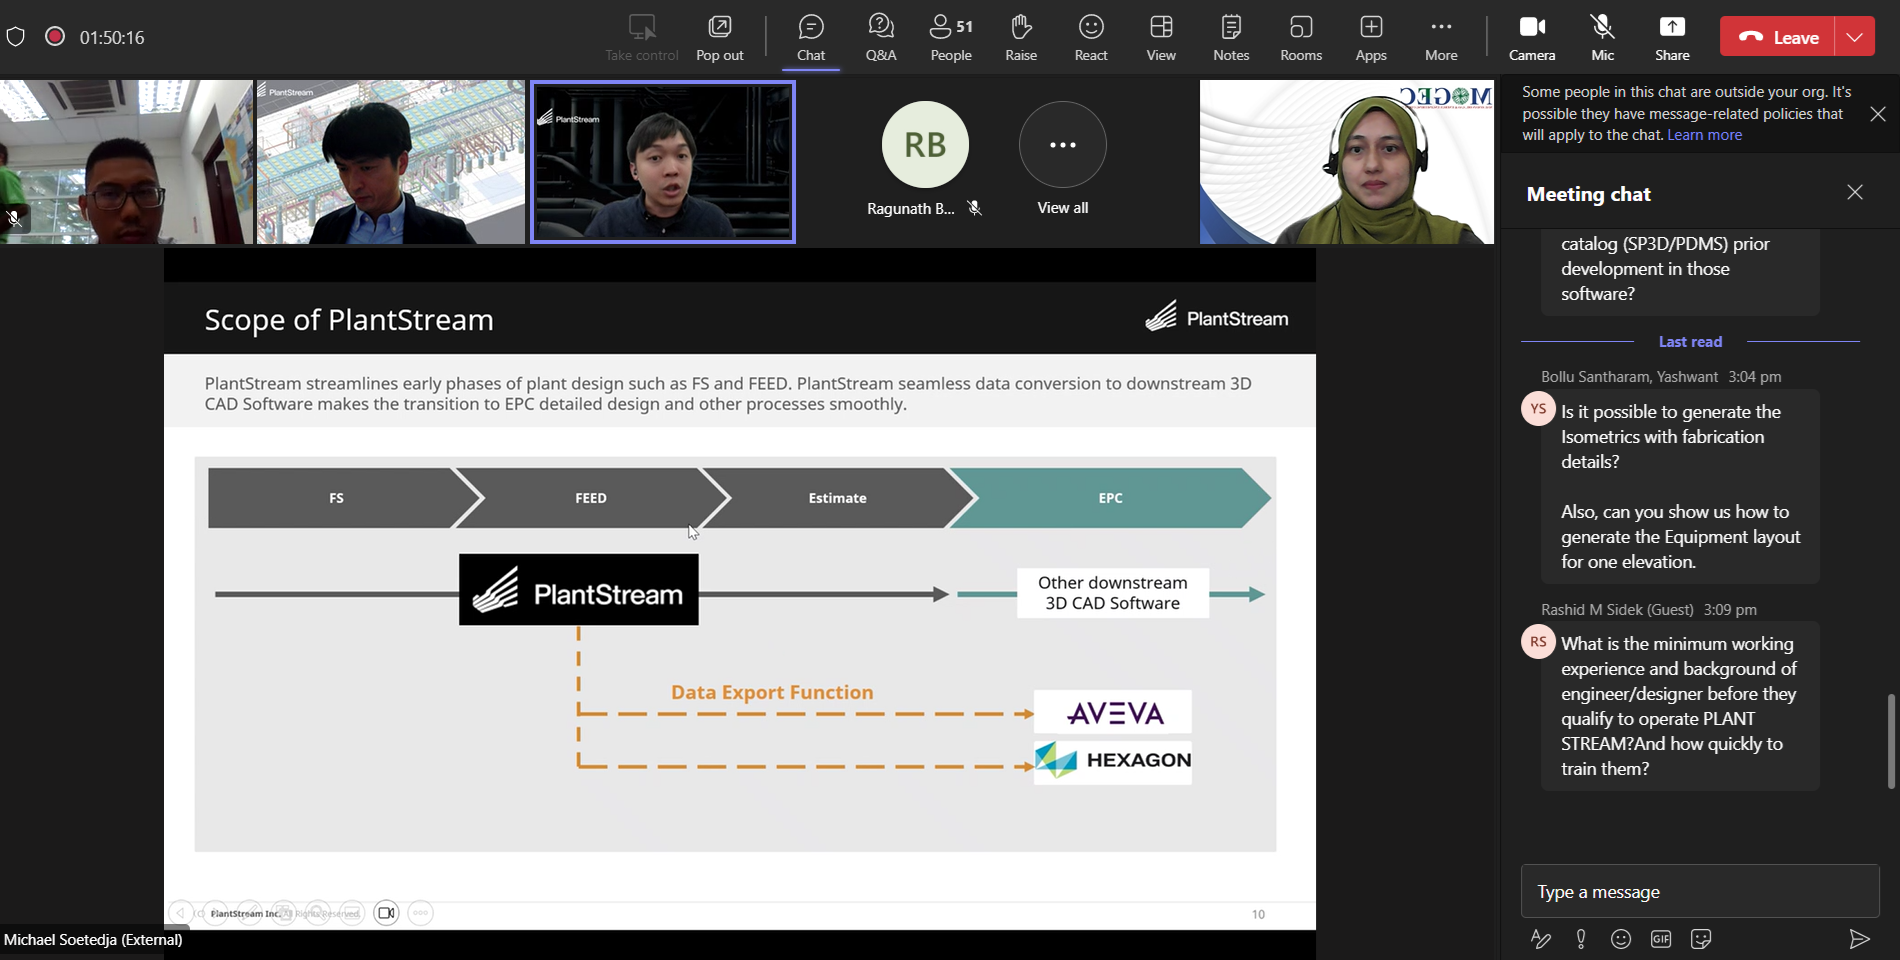1900x960 pixels.
Task: Click RS avatar in chat
Action: [x=1538, y=641]
